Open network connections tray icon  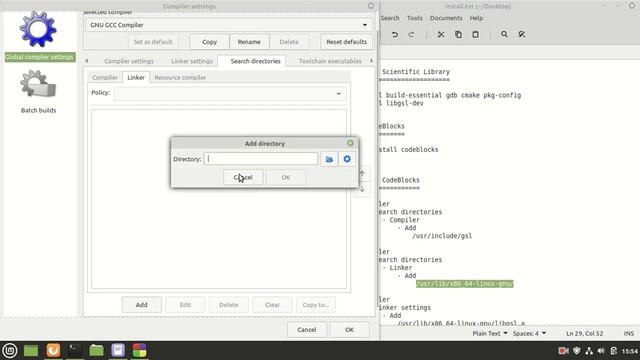coord(589,351)
